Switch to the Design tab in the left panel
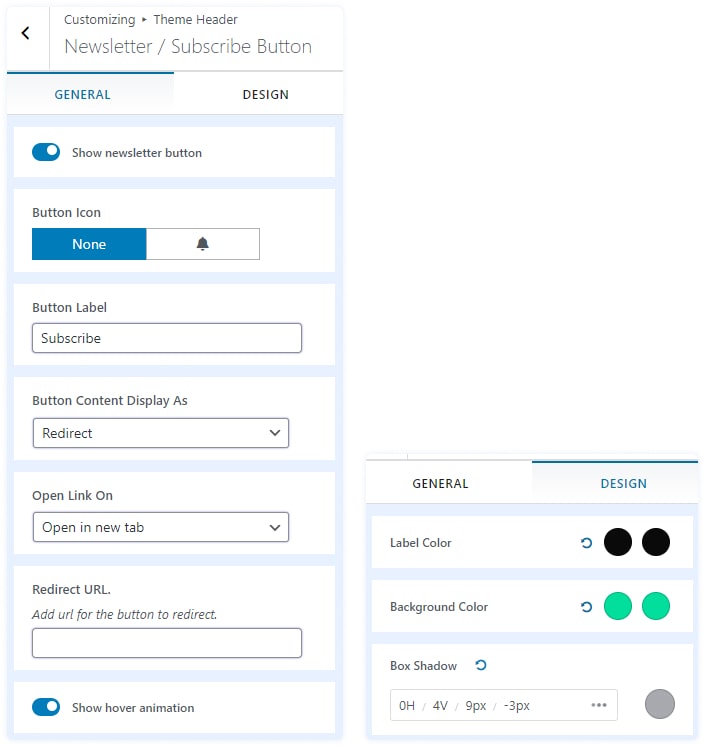The height and width of the screenshot is (747, 705). coord(265,95)
